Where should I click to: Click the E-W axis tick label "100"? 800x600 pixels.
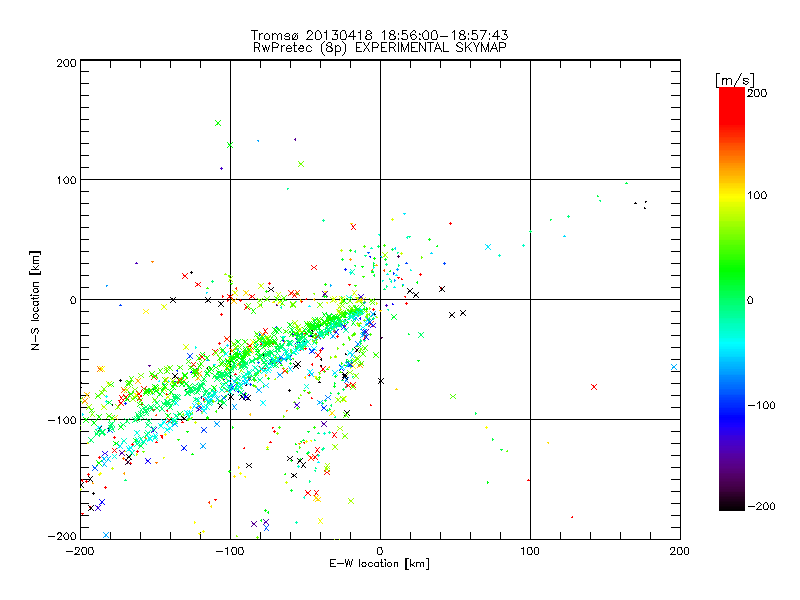tap(530, 551)
